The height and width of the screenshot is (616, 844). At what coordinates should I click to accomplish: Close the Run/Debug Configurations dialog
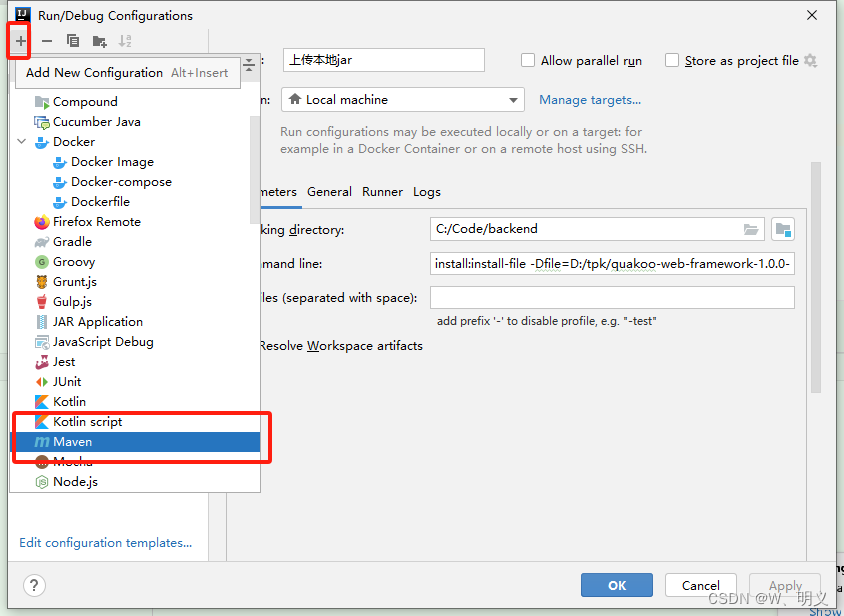pos(812,15)
